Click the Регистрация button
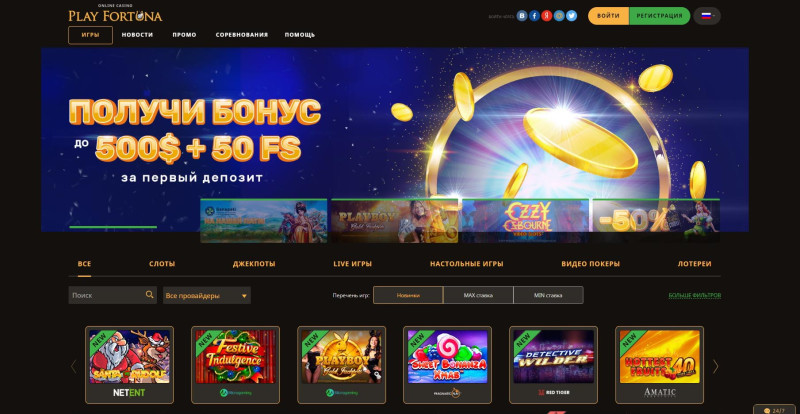This screenshot has height=414, width=800. click(x=660, y=16)
